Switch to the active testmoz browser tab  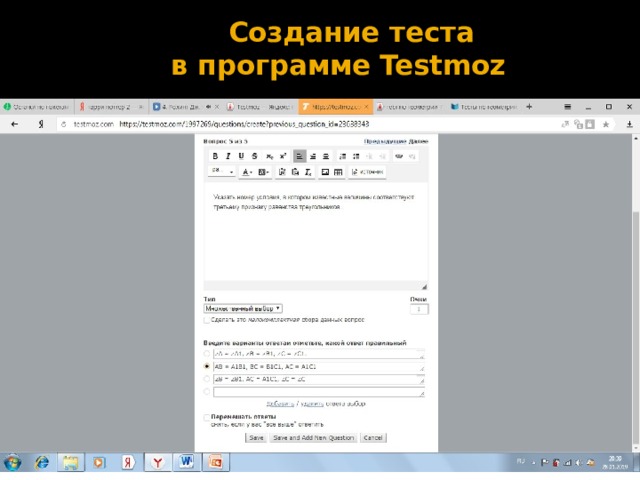point(336,107)
